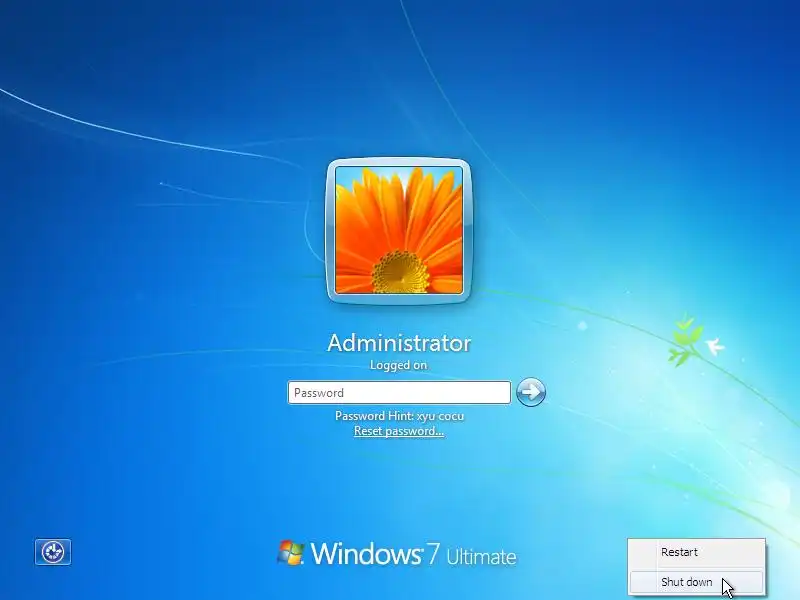Click the Administrator user name

(x=399, y=343)
